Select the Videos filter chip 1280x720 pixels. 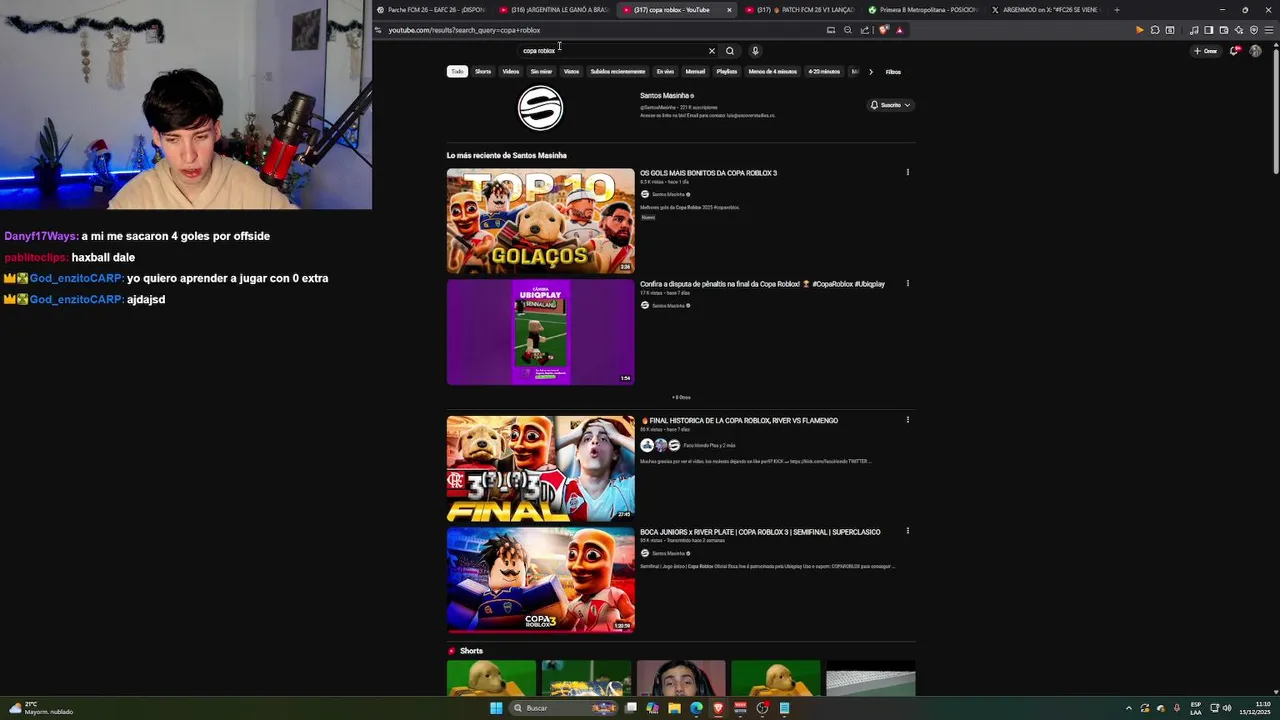[x=511, y=72]
